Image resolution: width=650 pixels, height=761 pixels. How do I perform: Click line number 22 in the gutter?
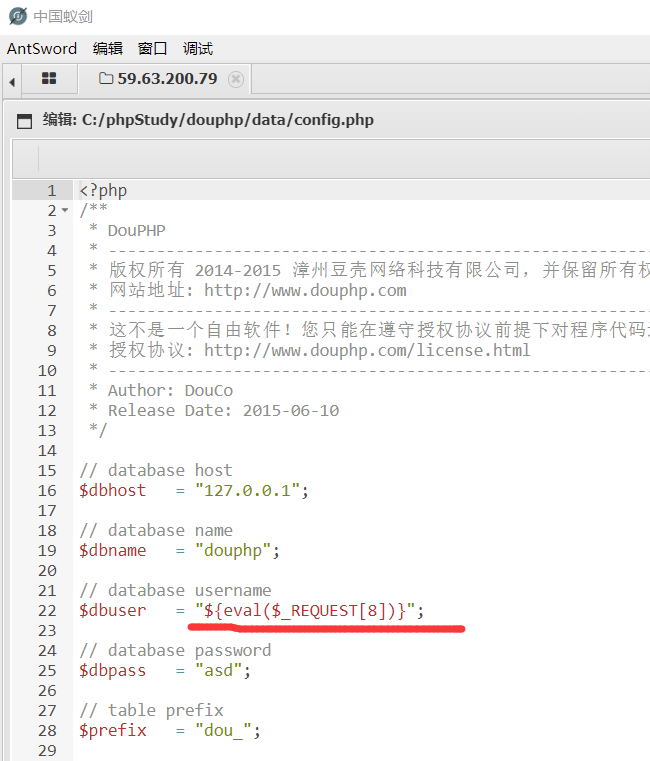point(47,610)
